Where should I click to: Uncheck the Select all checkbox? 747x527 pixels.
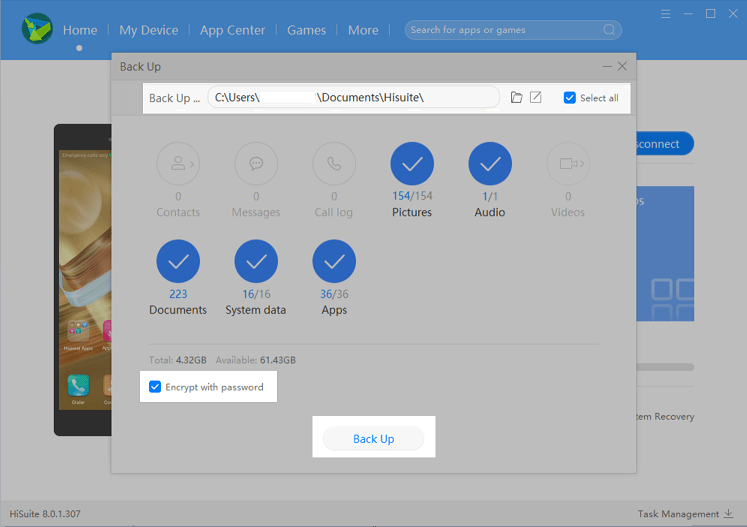pos(569,98)
